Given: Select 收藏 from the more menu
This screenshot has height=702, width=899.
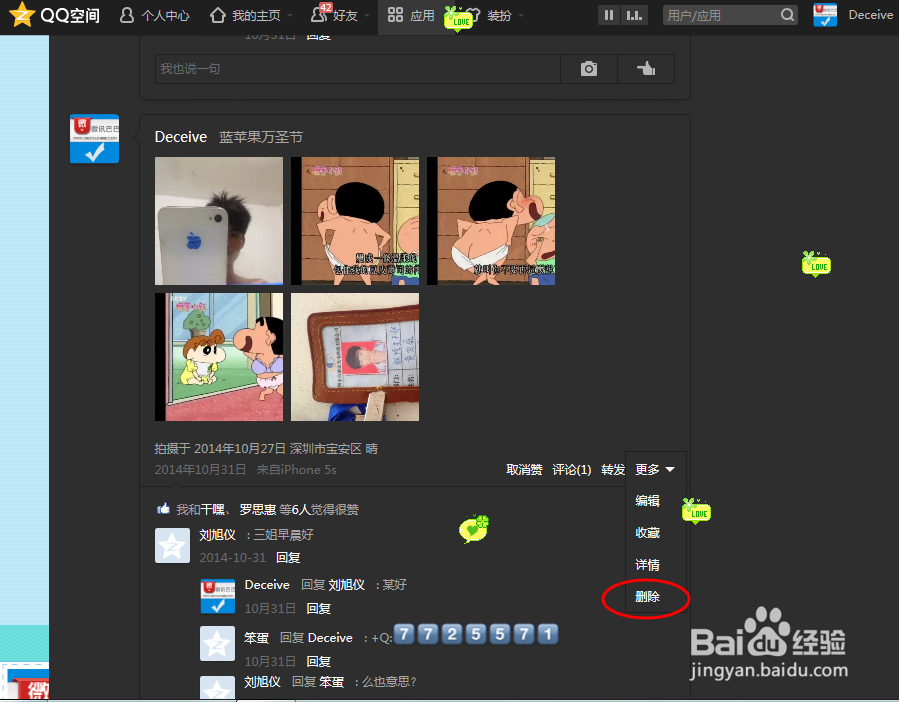Looking at the screenshot, I should click(647, 533).
